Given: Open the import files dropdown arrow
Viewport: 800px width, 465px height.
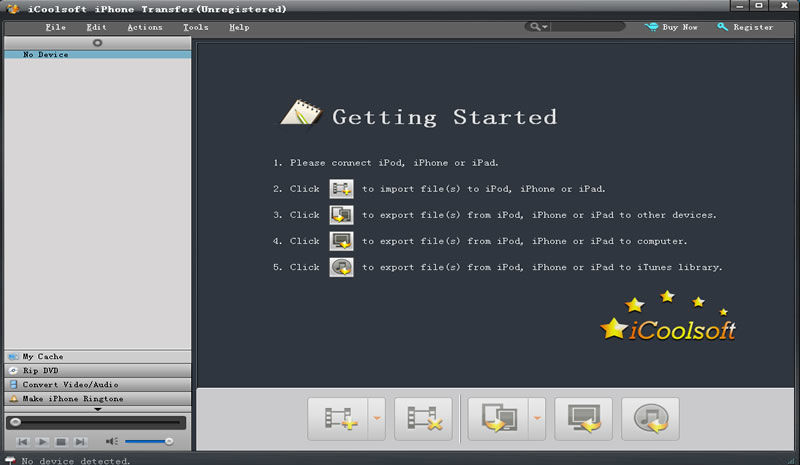Looking at the screenshot, I should click(377, 419).
